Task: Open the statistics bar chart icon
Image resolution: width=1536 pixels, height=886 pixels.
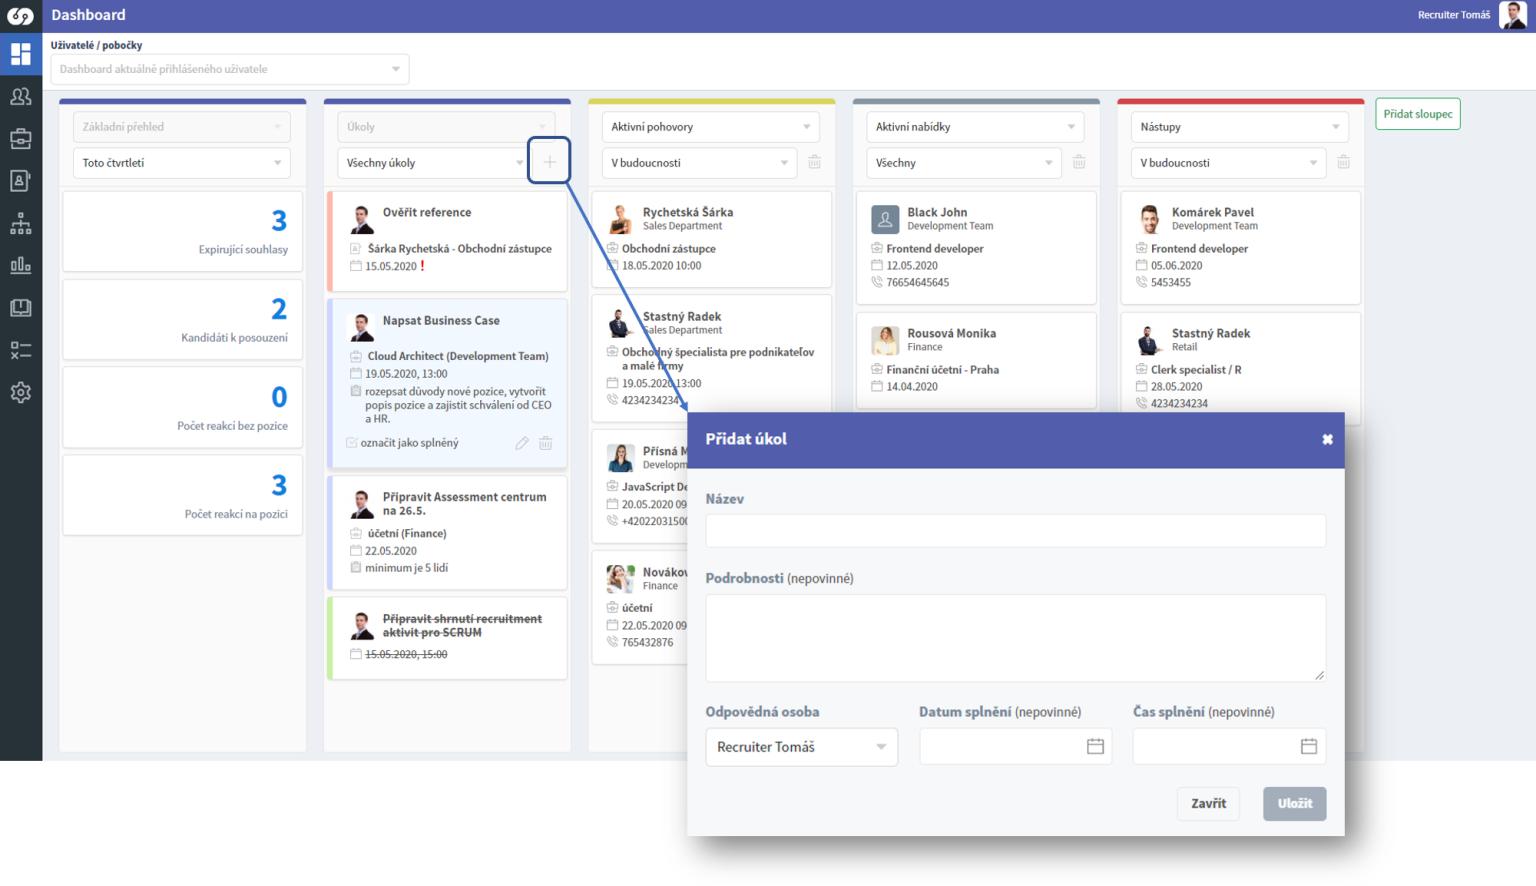Action: click(x=21, y=265)
